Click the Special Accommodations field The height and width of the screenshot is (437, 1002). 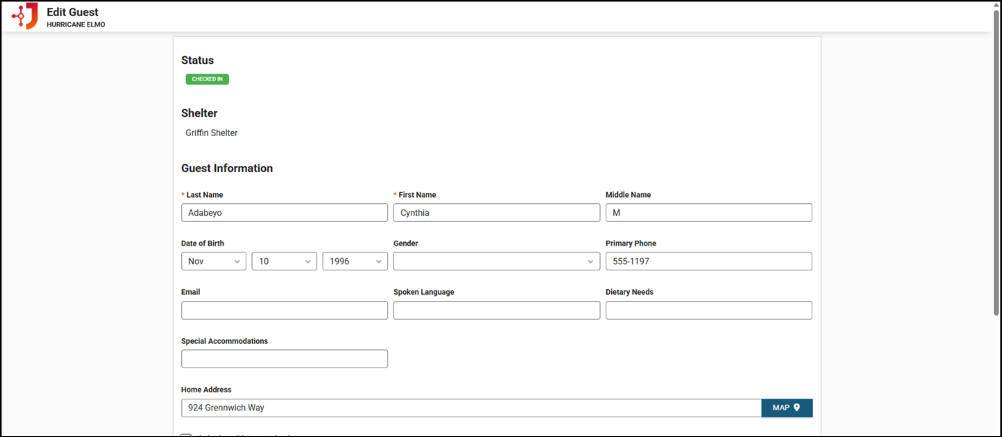284,359
